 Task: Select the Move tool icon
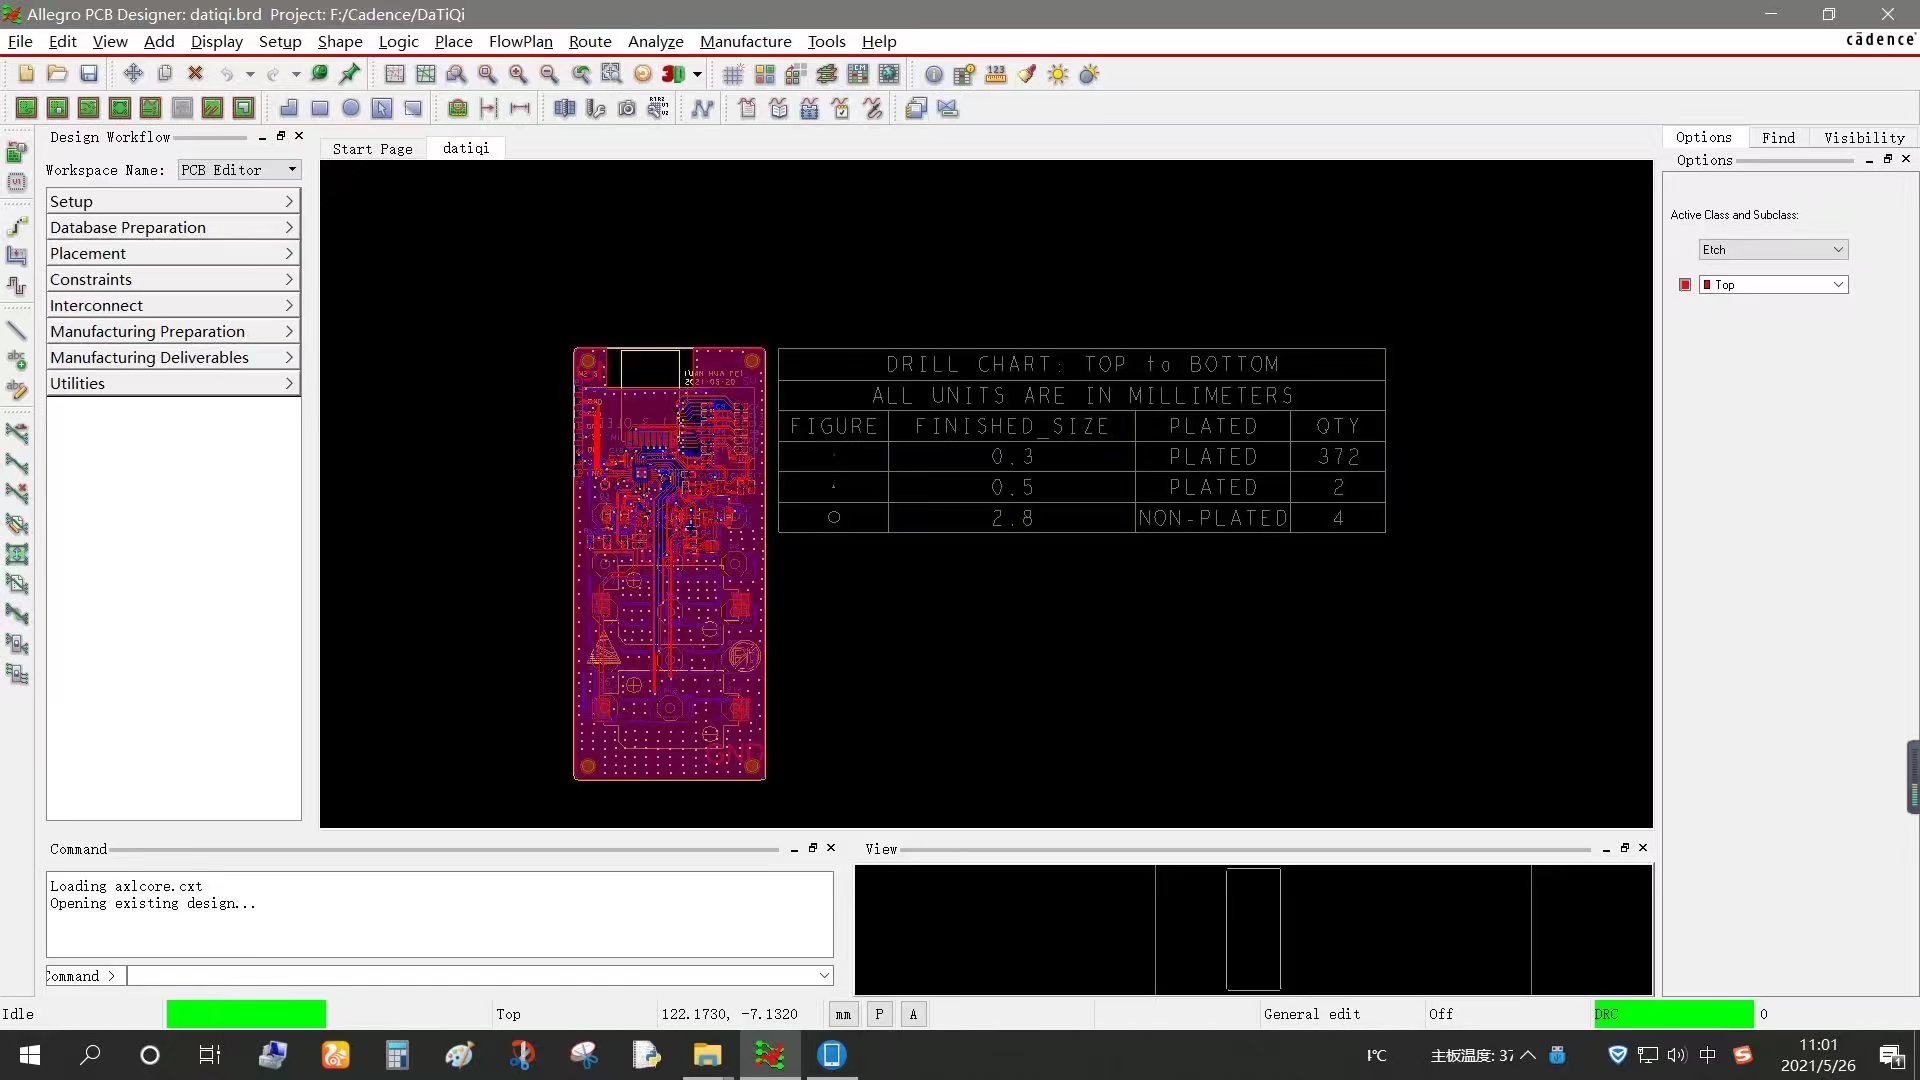[133, 74]
